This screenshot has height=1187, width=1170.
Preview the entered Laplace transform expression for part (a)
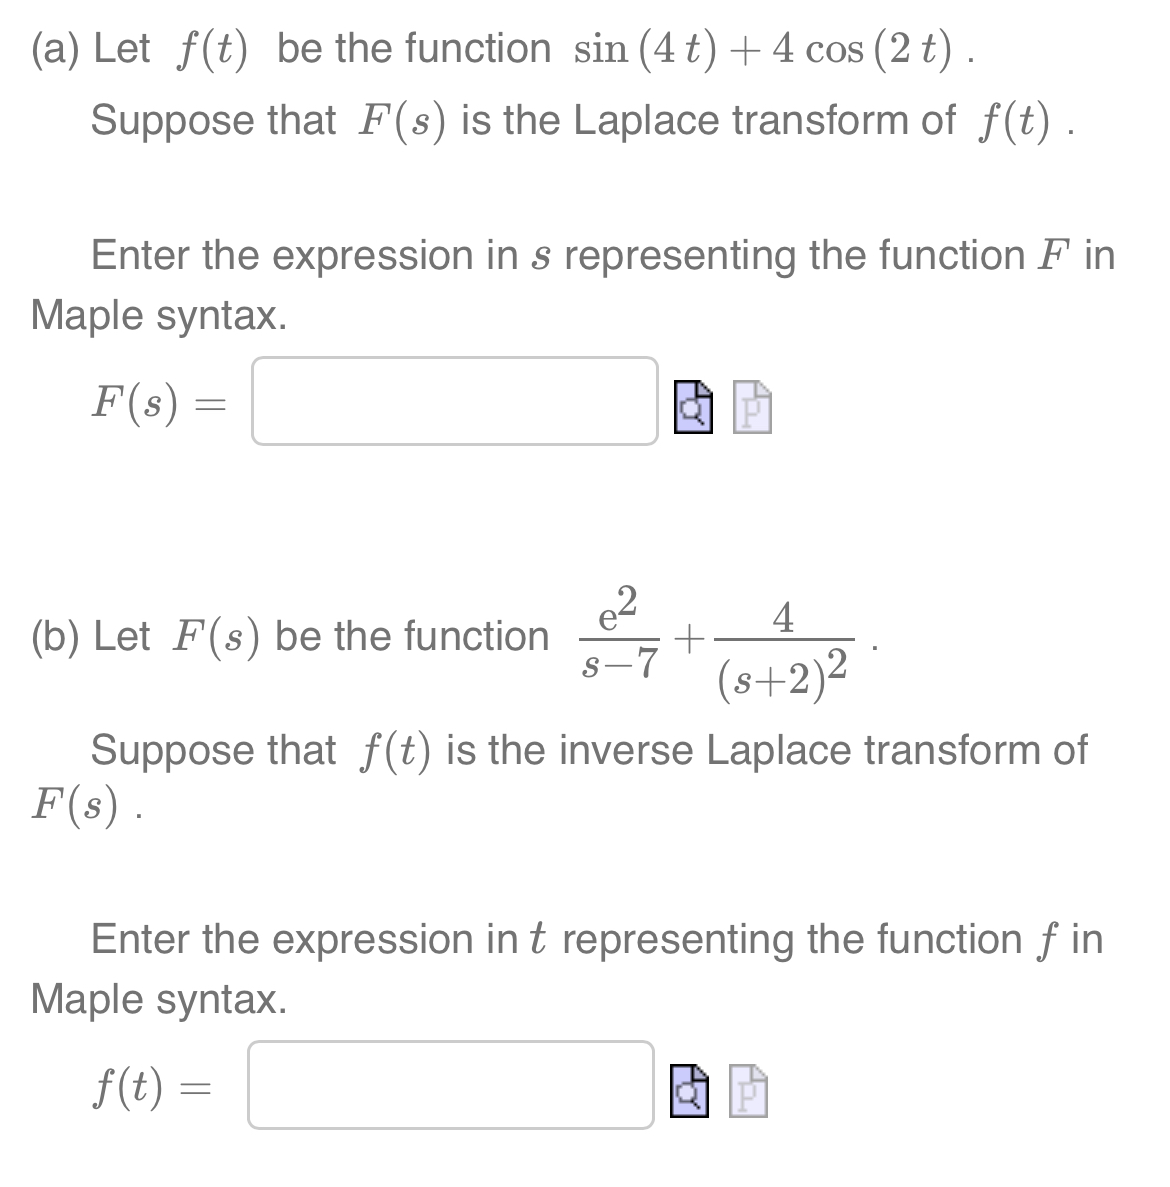692,406
